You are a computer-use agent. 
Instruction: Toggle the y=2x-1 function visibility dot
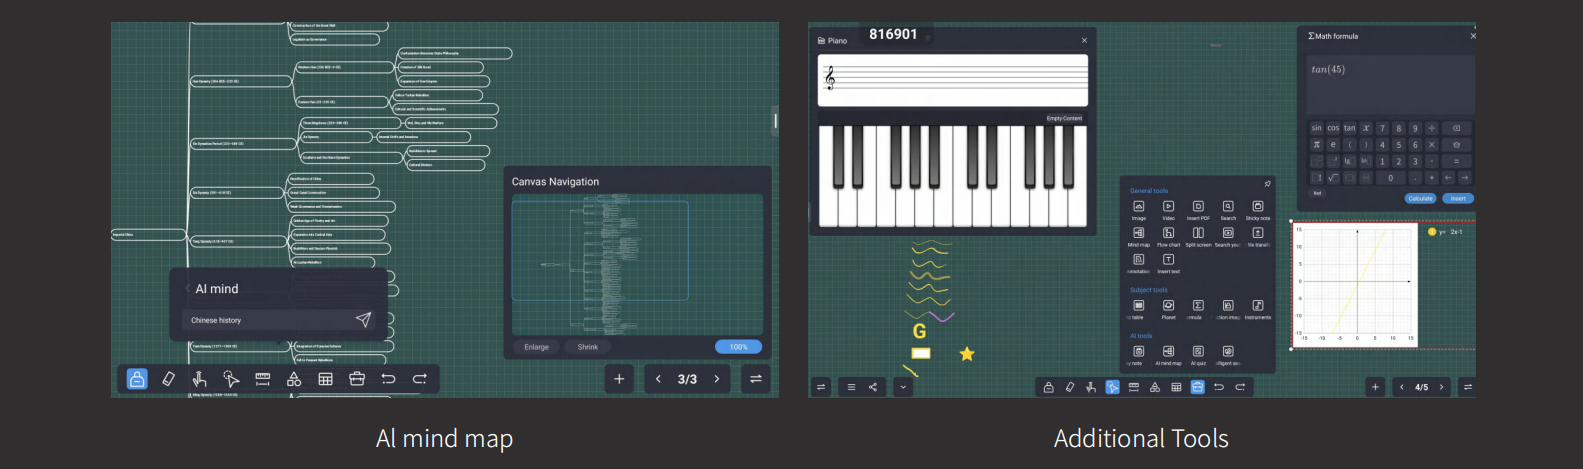click(1431, 232)
